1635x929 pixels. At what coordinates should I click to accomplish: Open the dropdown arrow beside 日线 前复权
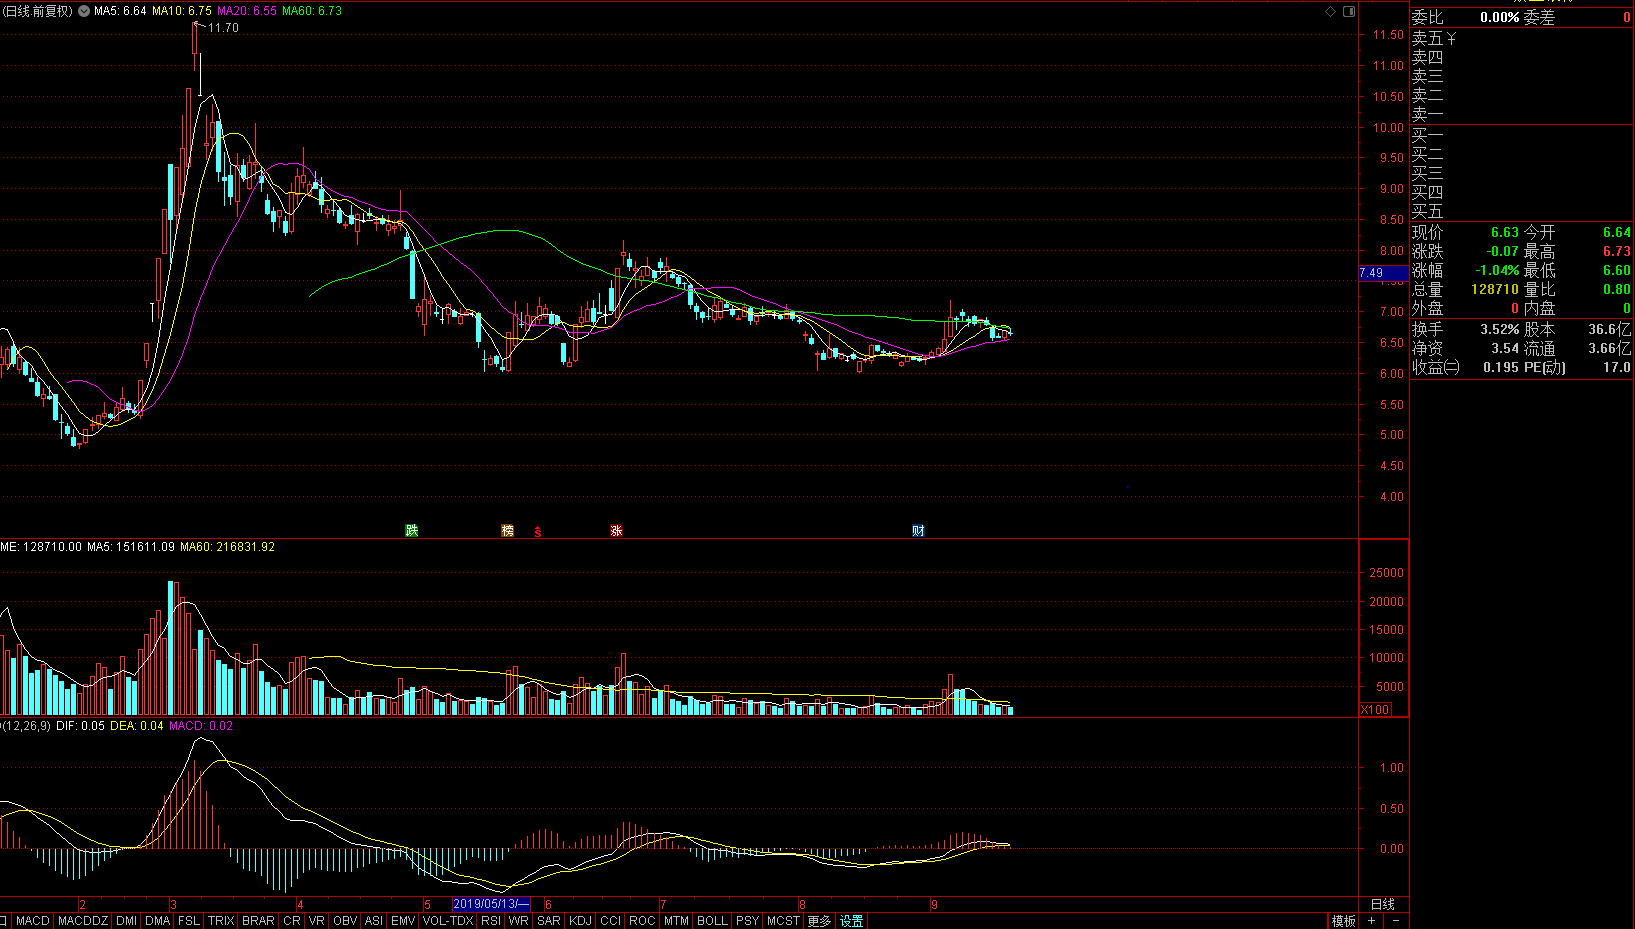tap(83, 11)
